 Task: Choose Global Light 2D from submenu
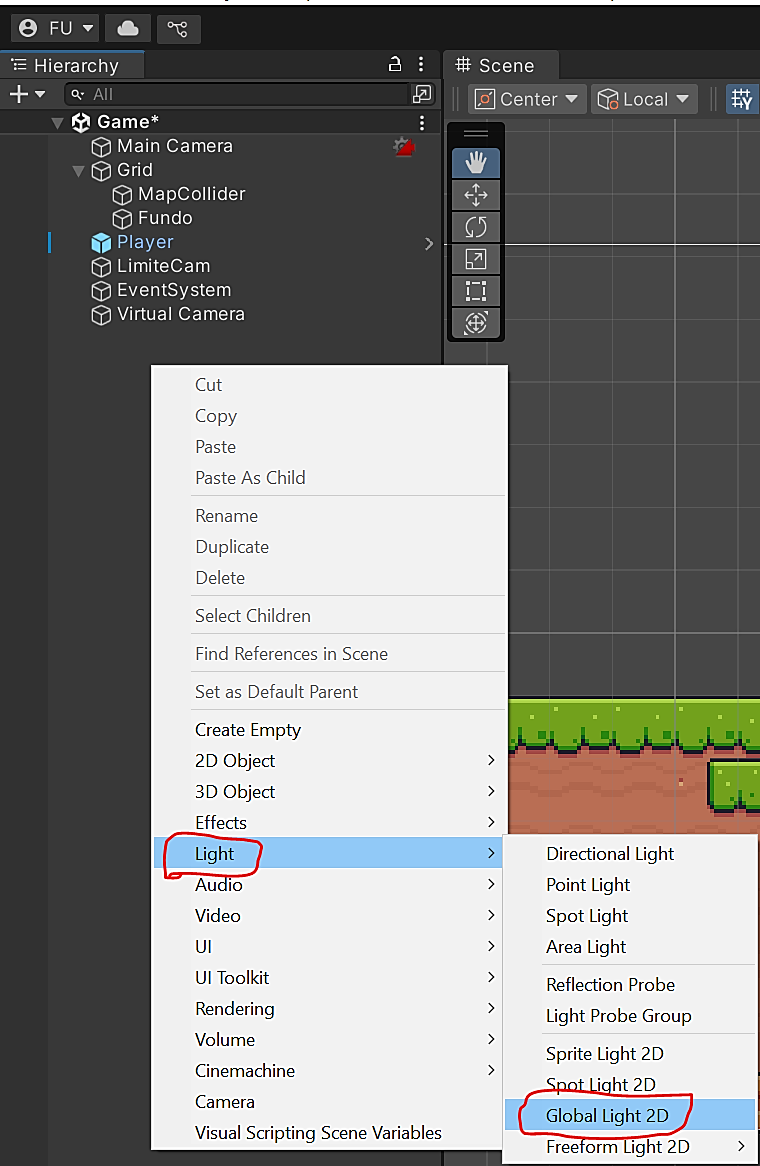click(607, 1115)
